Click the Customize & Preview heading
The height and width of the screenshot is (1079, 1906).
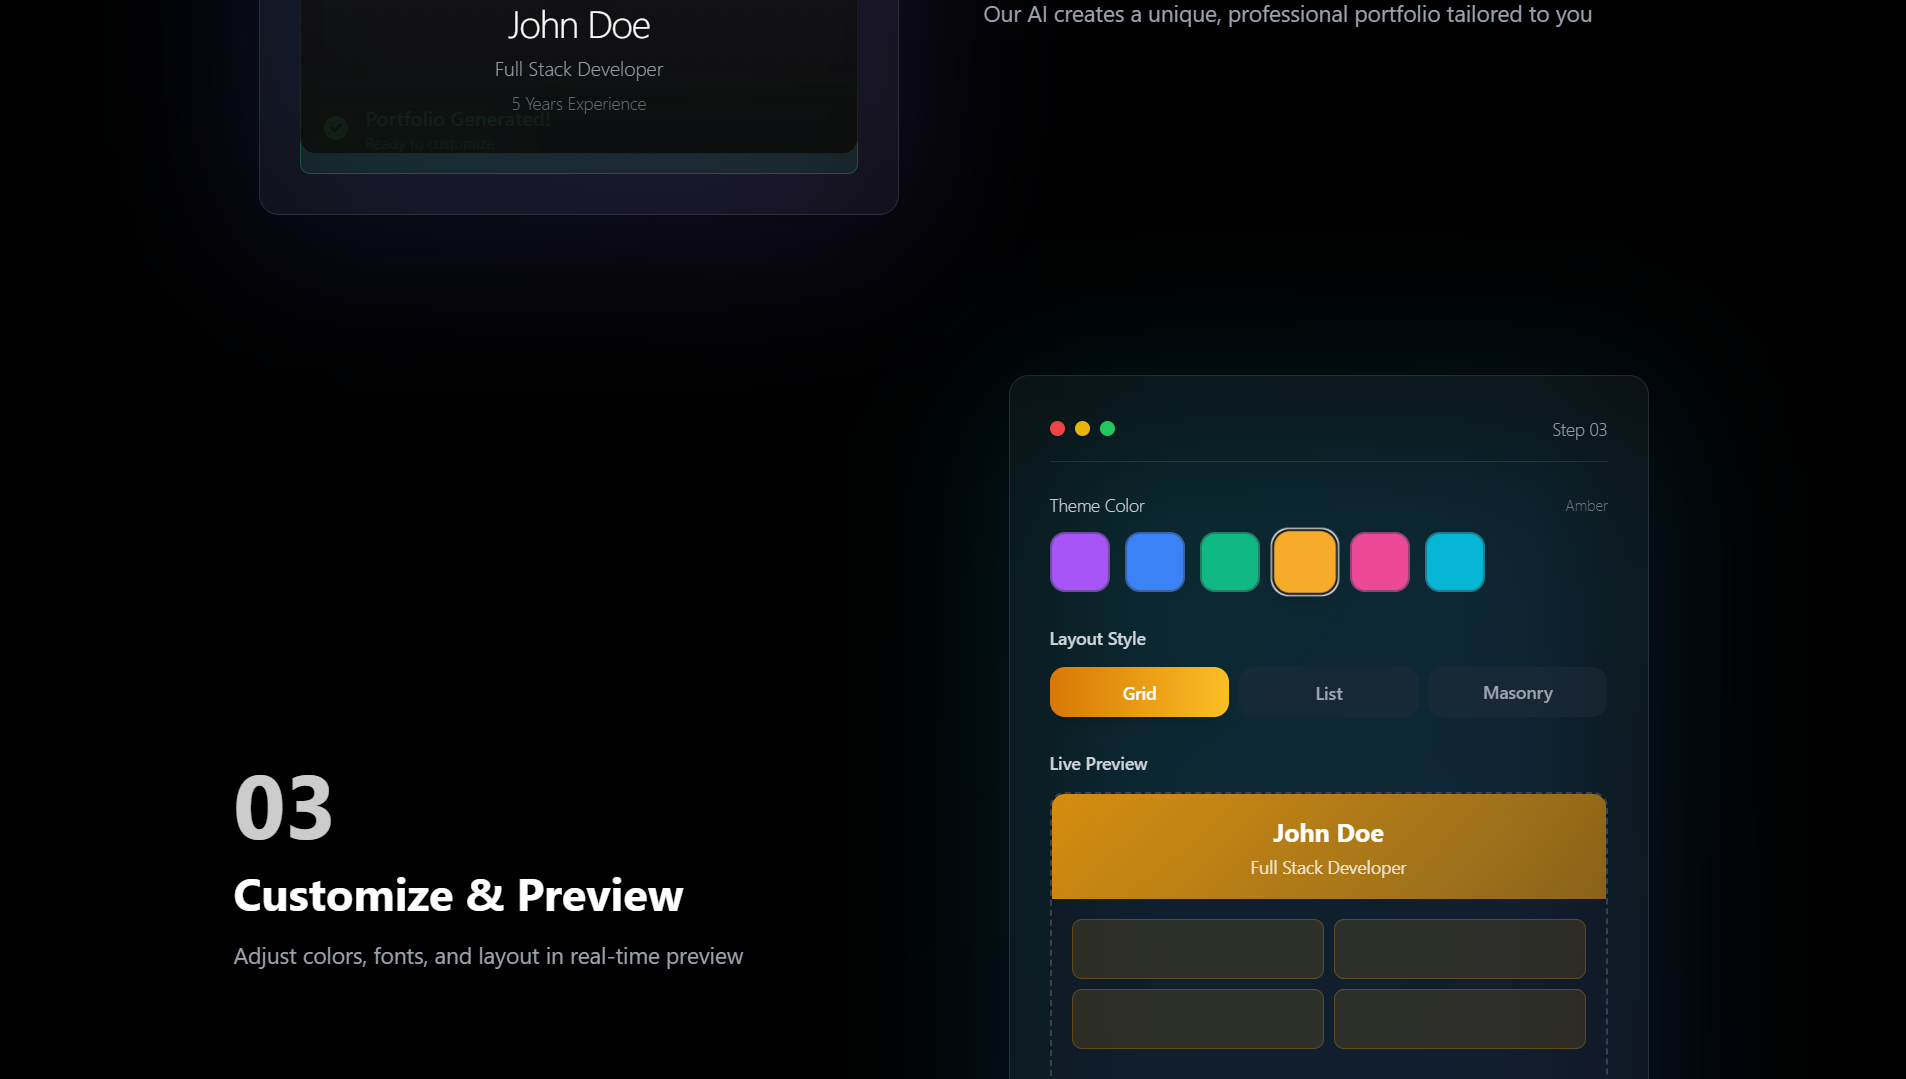(x=458, y=896)
